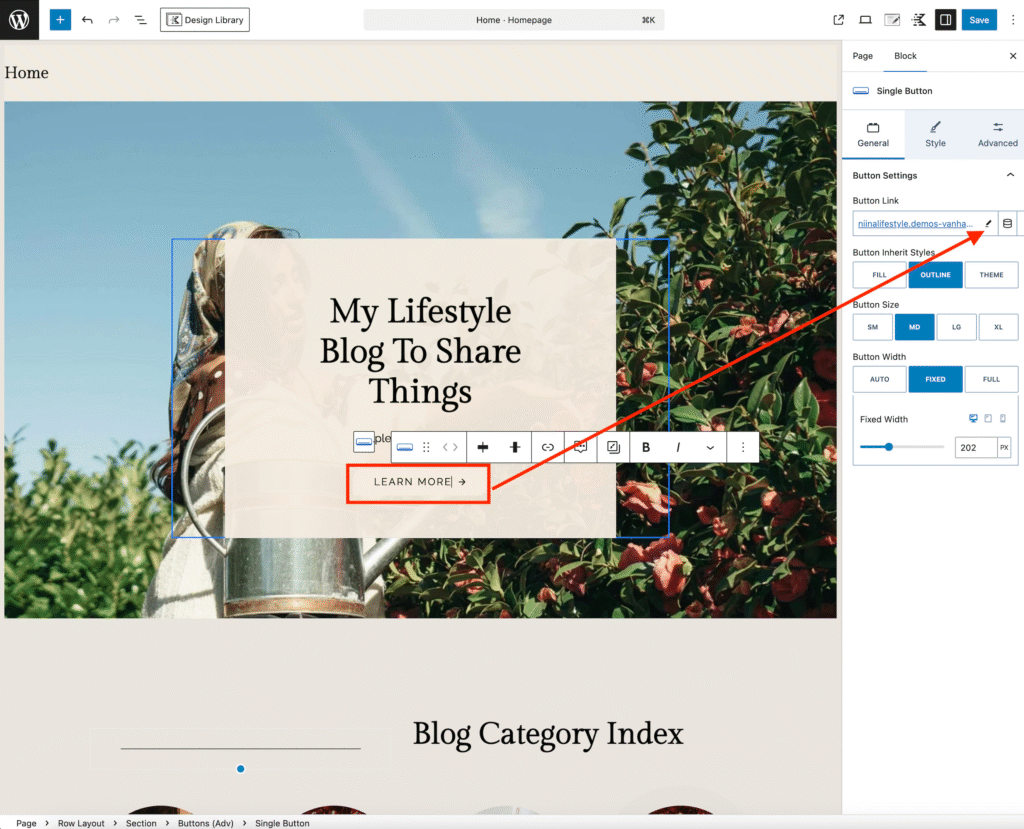The width and height of the screenshot is (1024, 829).
Task: Click the WordPress logo icon
Action: 19,20
